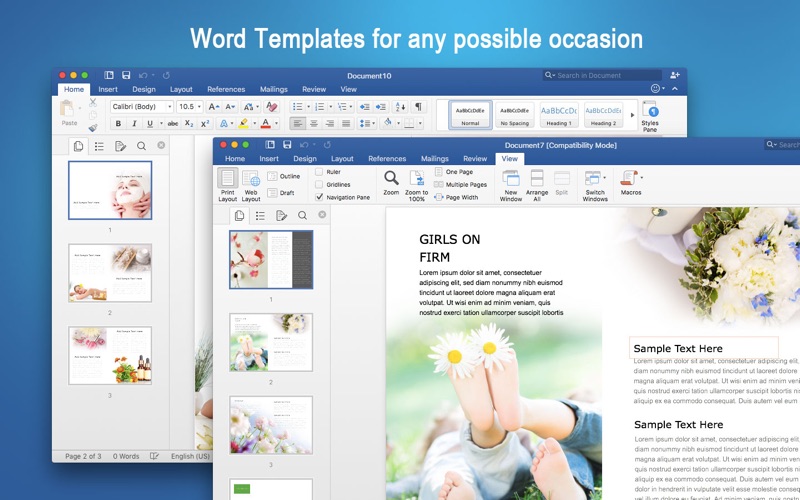800x500 pixels.
Task: Share Document10 with the add-person icon
Action: coord(674,75)
